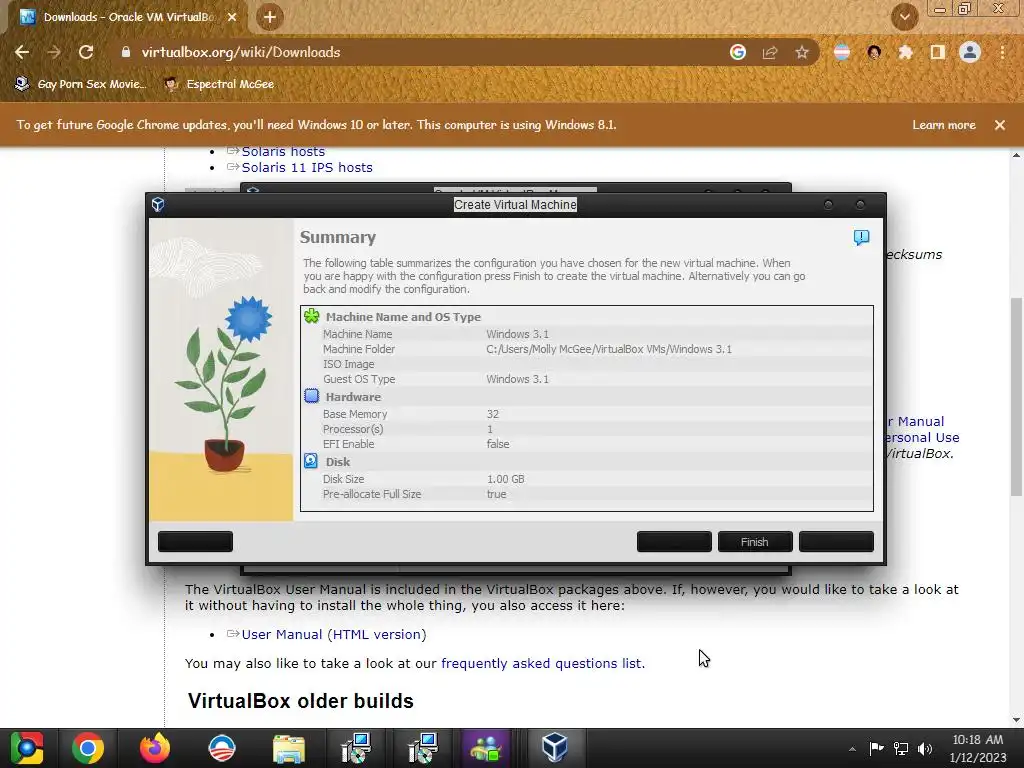Select the Base Memory value 32
Viewport: 1024px width, 768px height.
492,414
